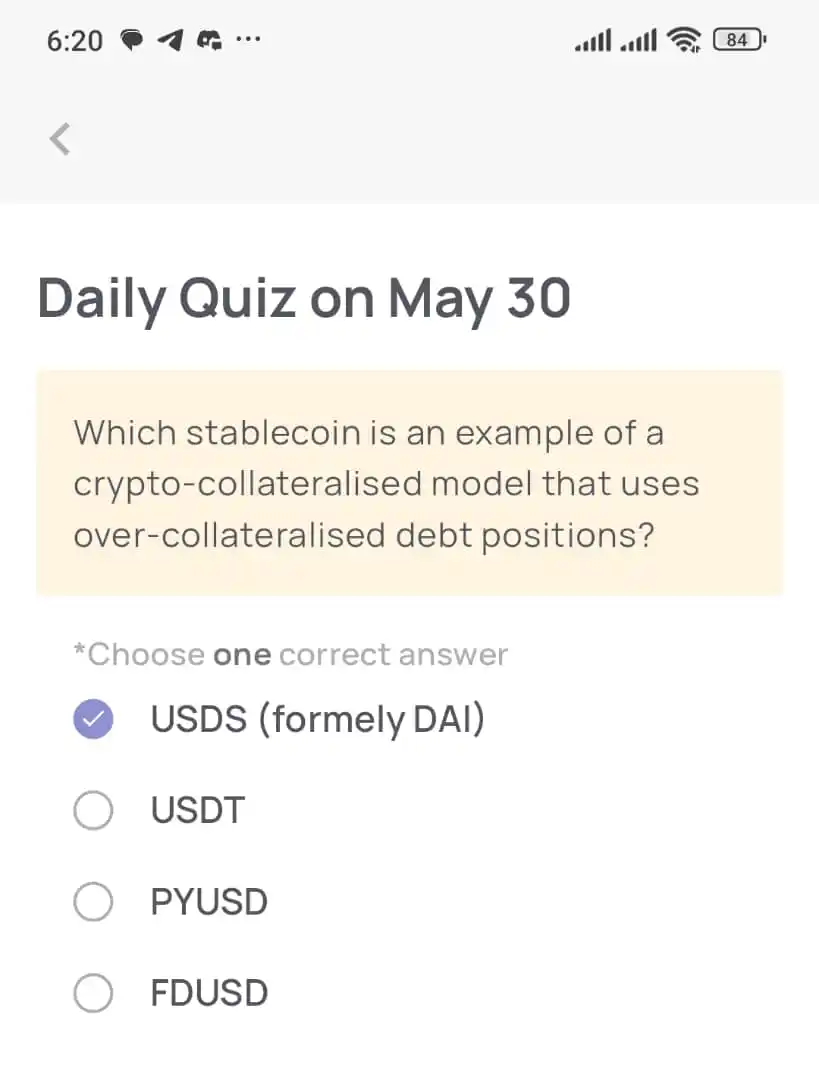Choose the FDUSD answer text
The width and height of the screenshot is (819, 1080).
pos(209,993)
